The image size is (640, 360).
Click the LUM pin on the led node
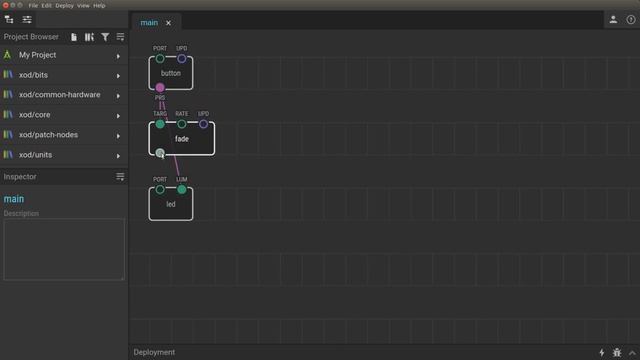tap(182, 189)
